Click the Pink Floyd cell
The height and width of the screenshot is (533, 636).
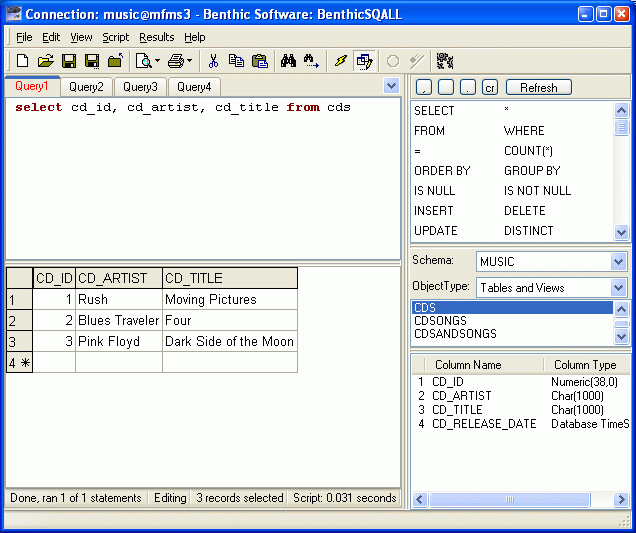[119, 341]
